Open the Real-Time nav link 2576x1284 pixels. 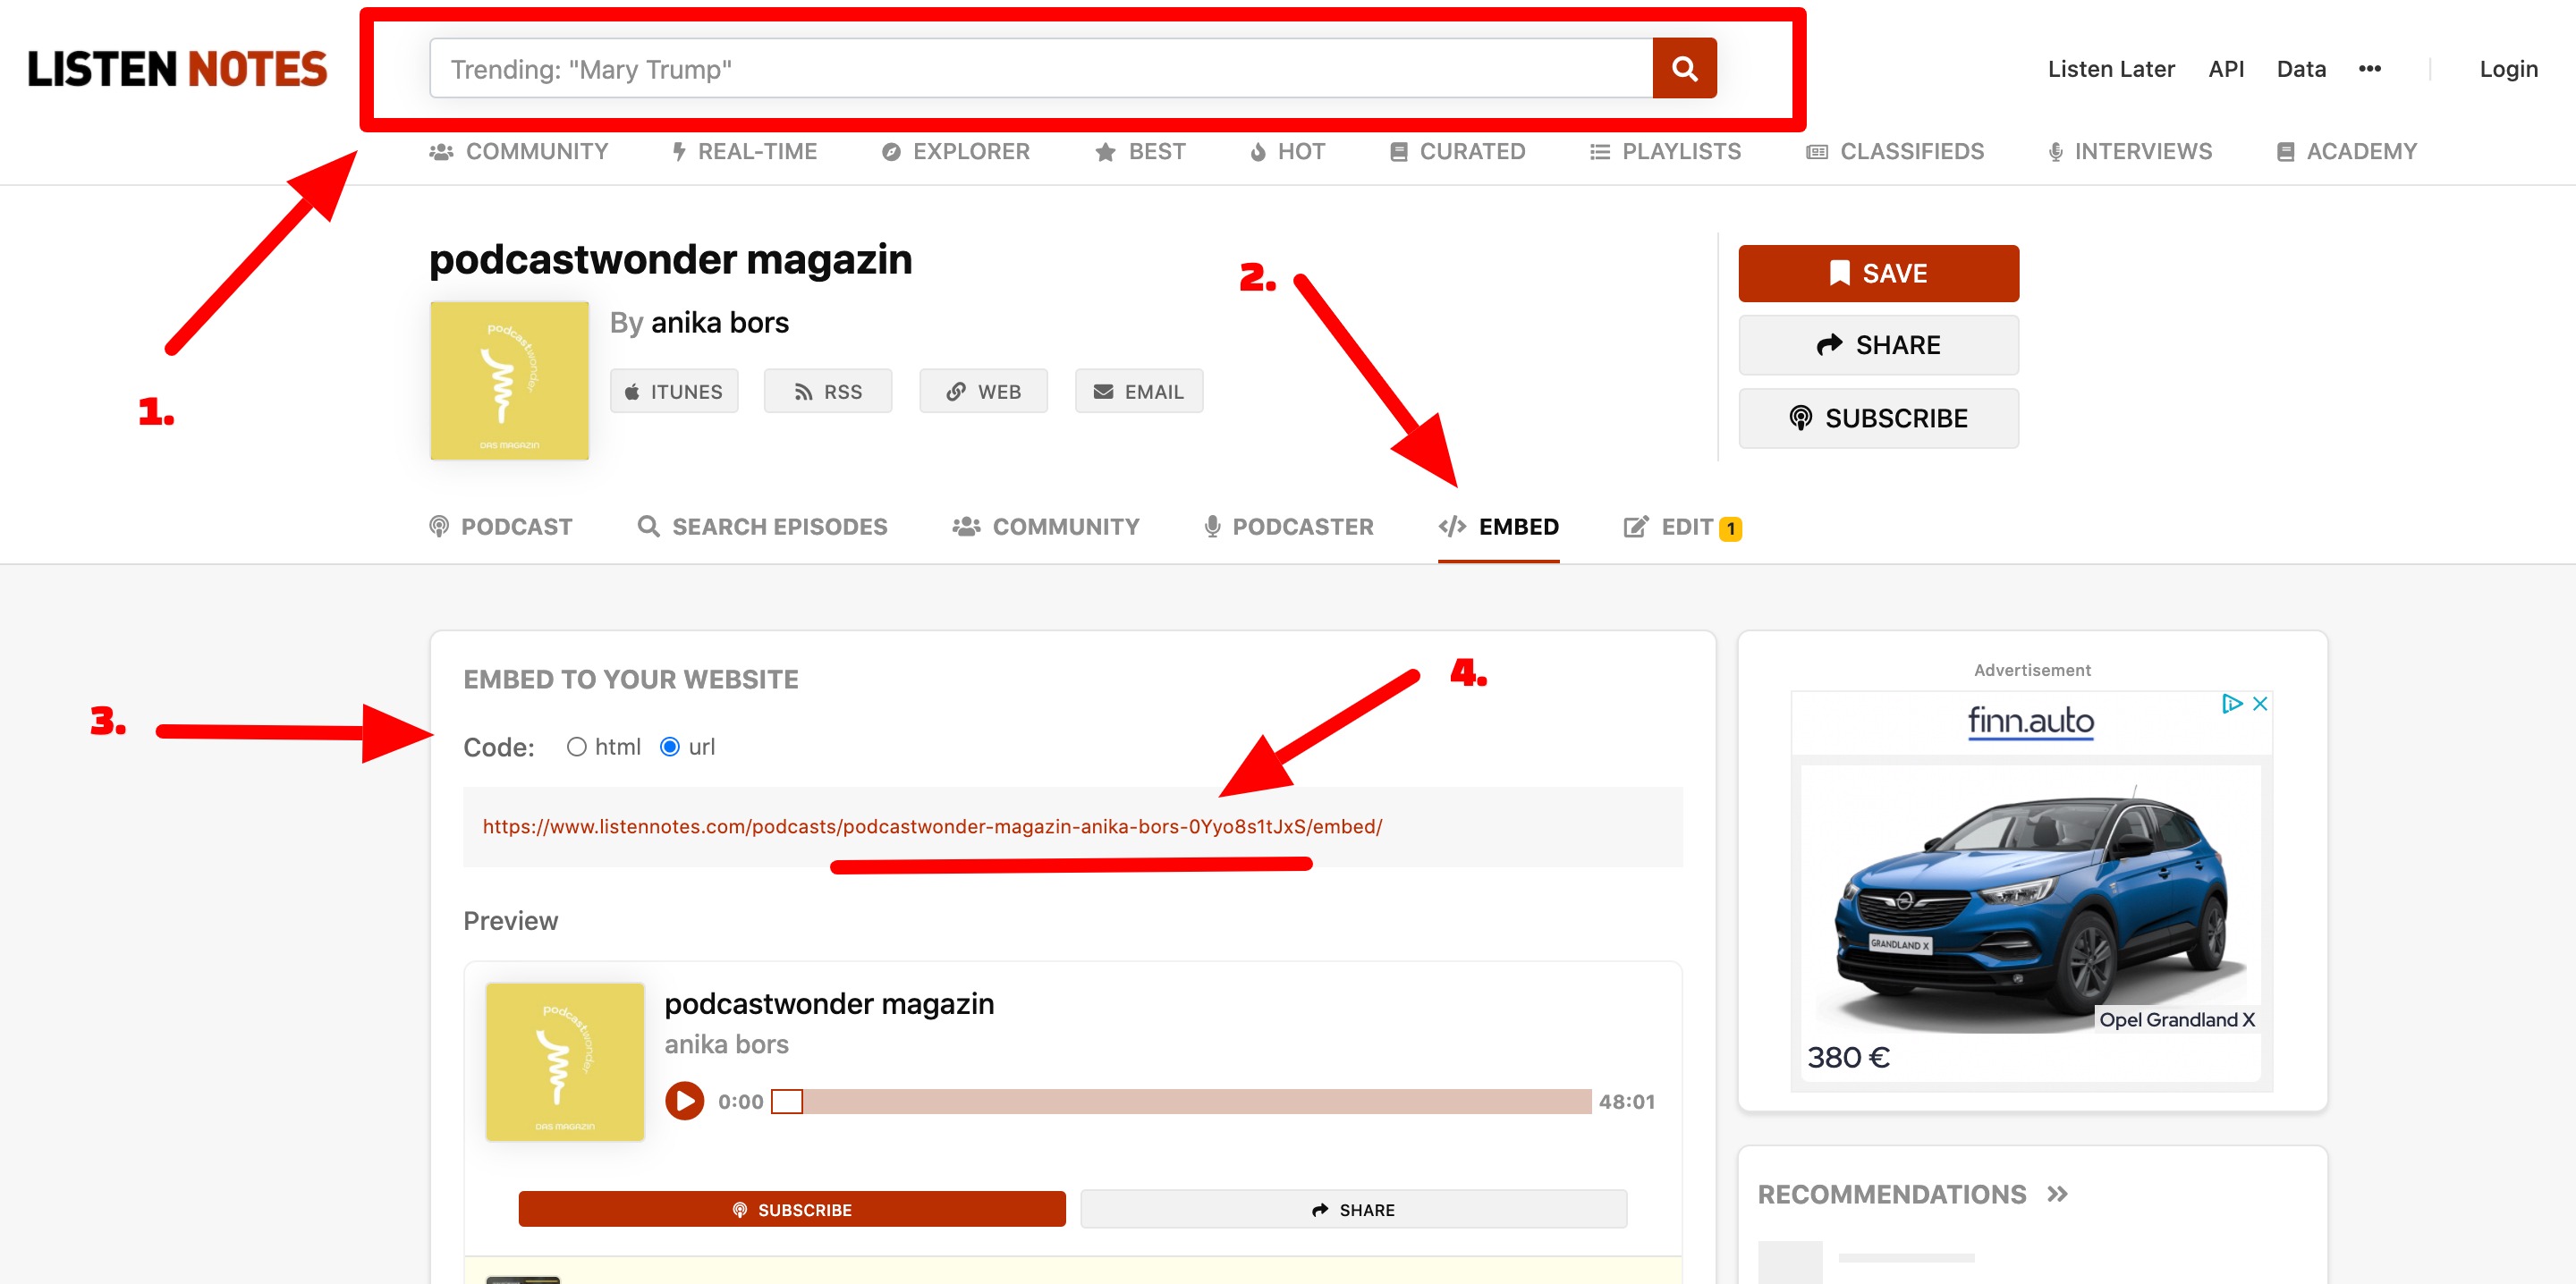coord(744,151)
